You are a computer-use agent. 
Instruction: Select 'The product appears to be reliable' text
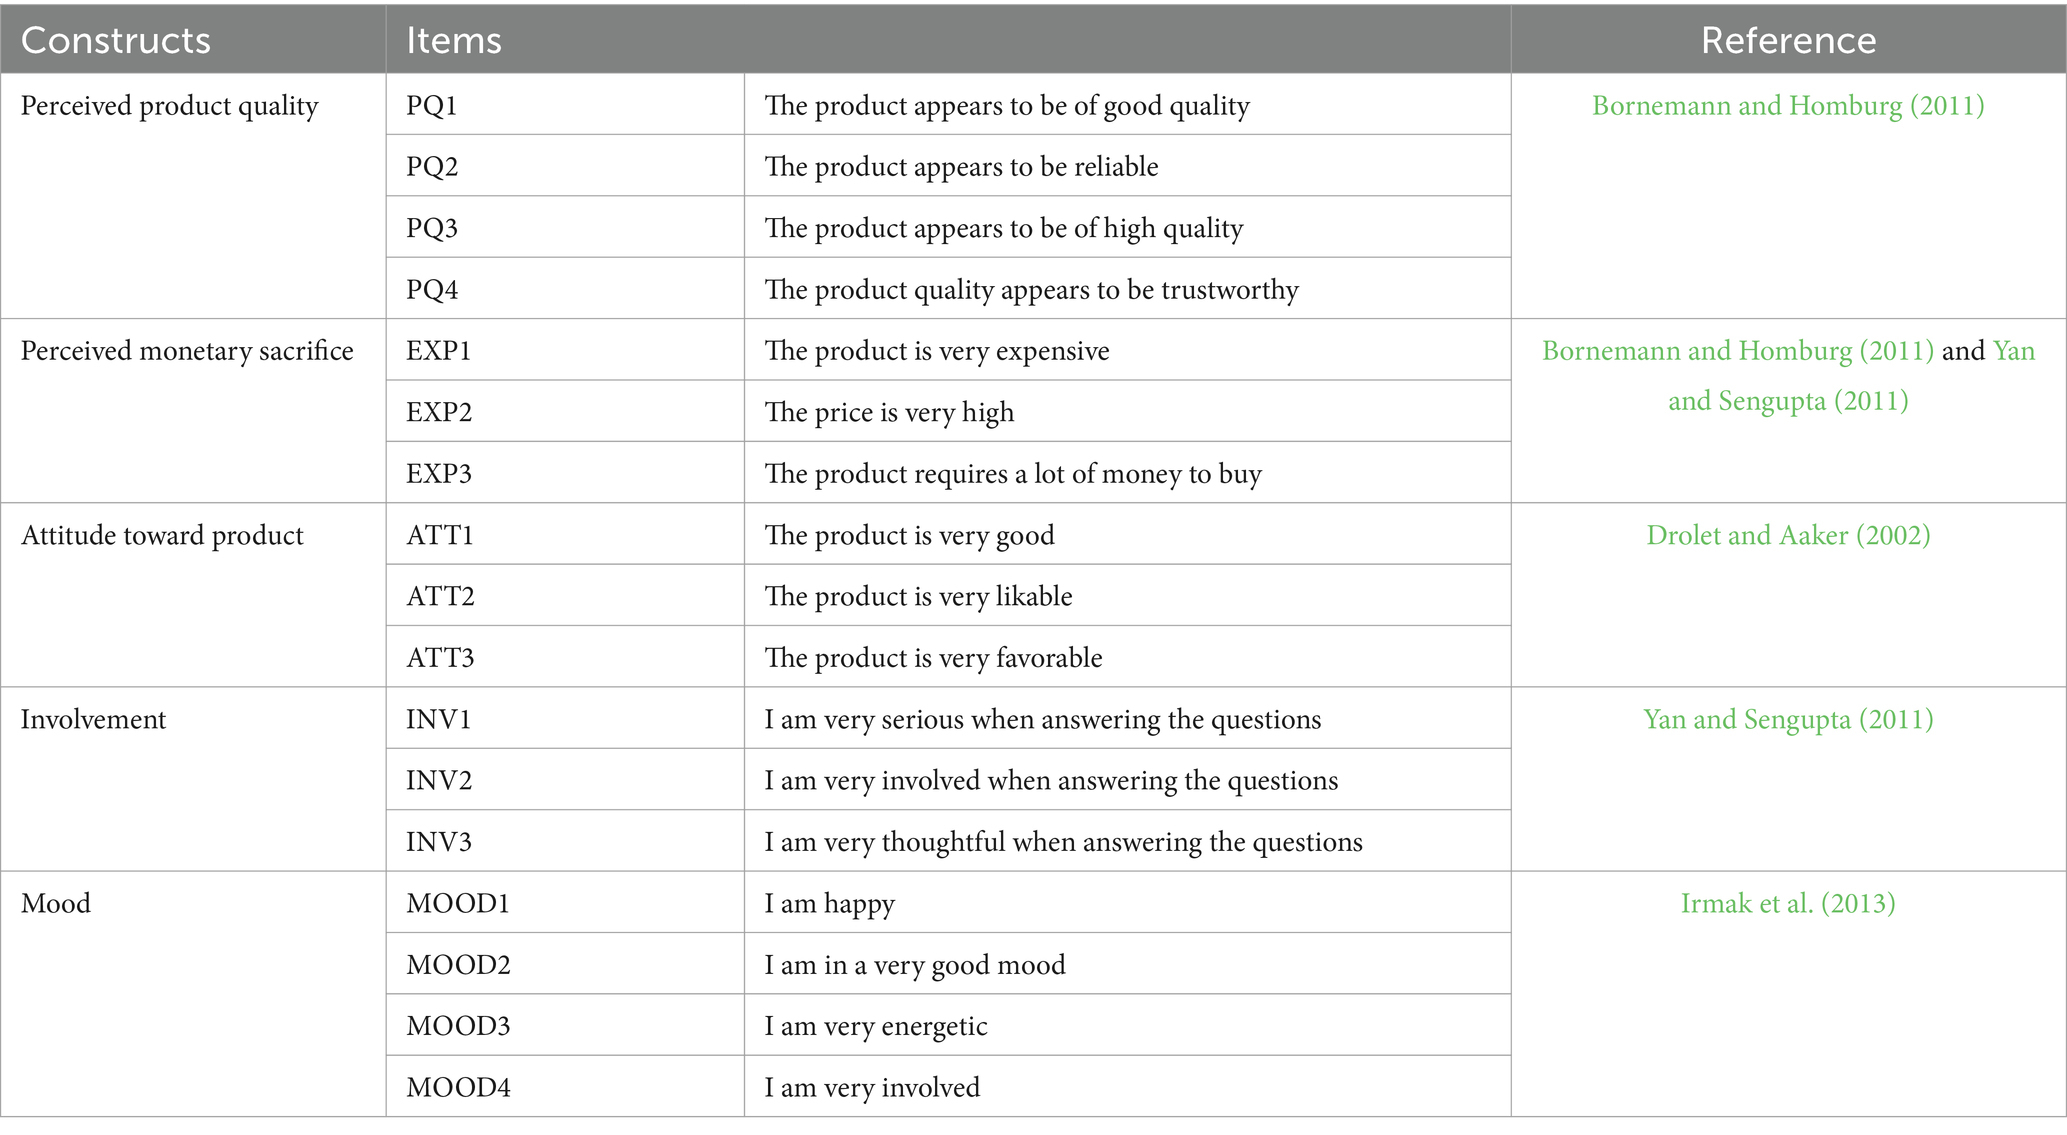pyautogui.click(x=961, y=166)
